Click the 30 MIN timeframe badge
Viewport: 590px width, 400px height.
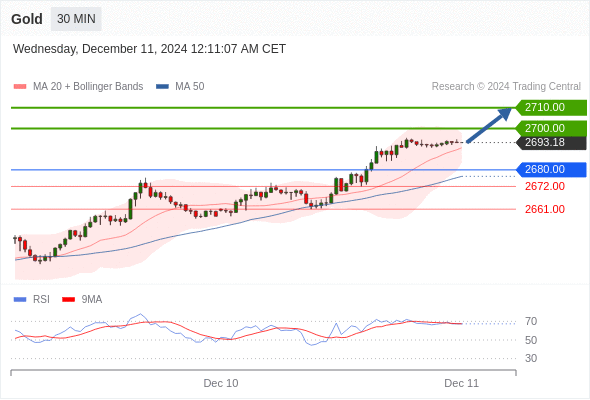(x=76, y=19)
